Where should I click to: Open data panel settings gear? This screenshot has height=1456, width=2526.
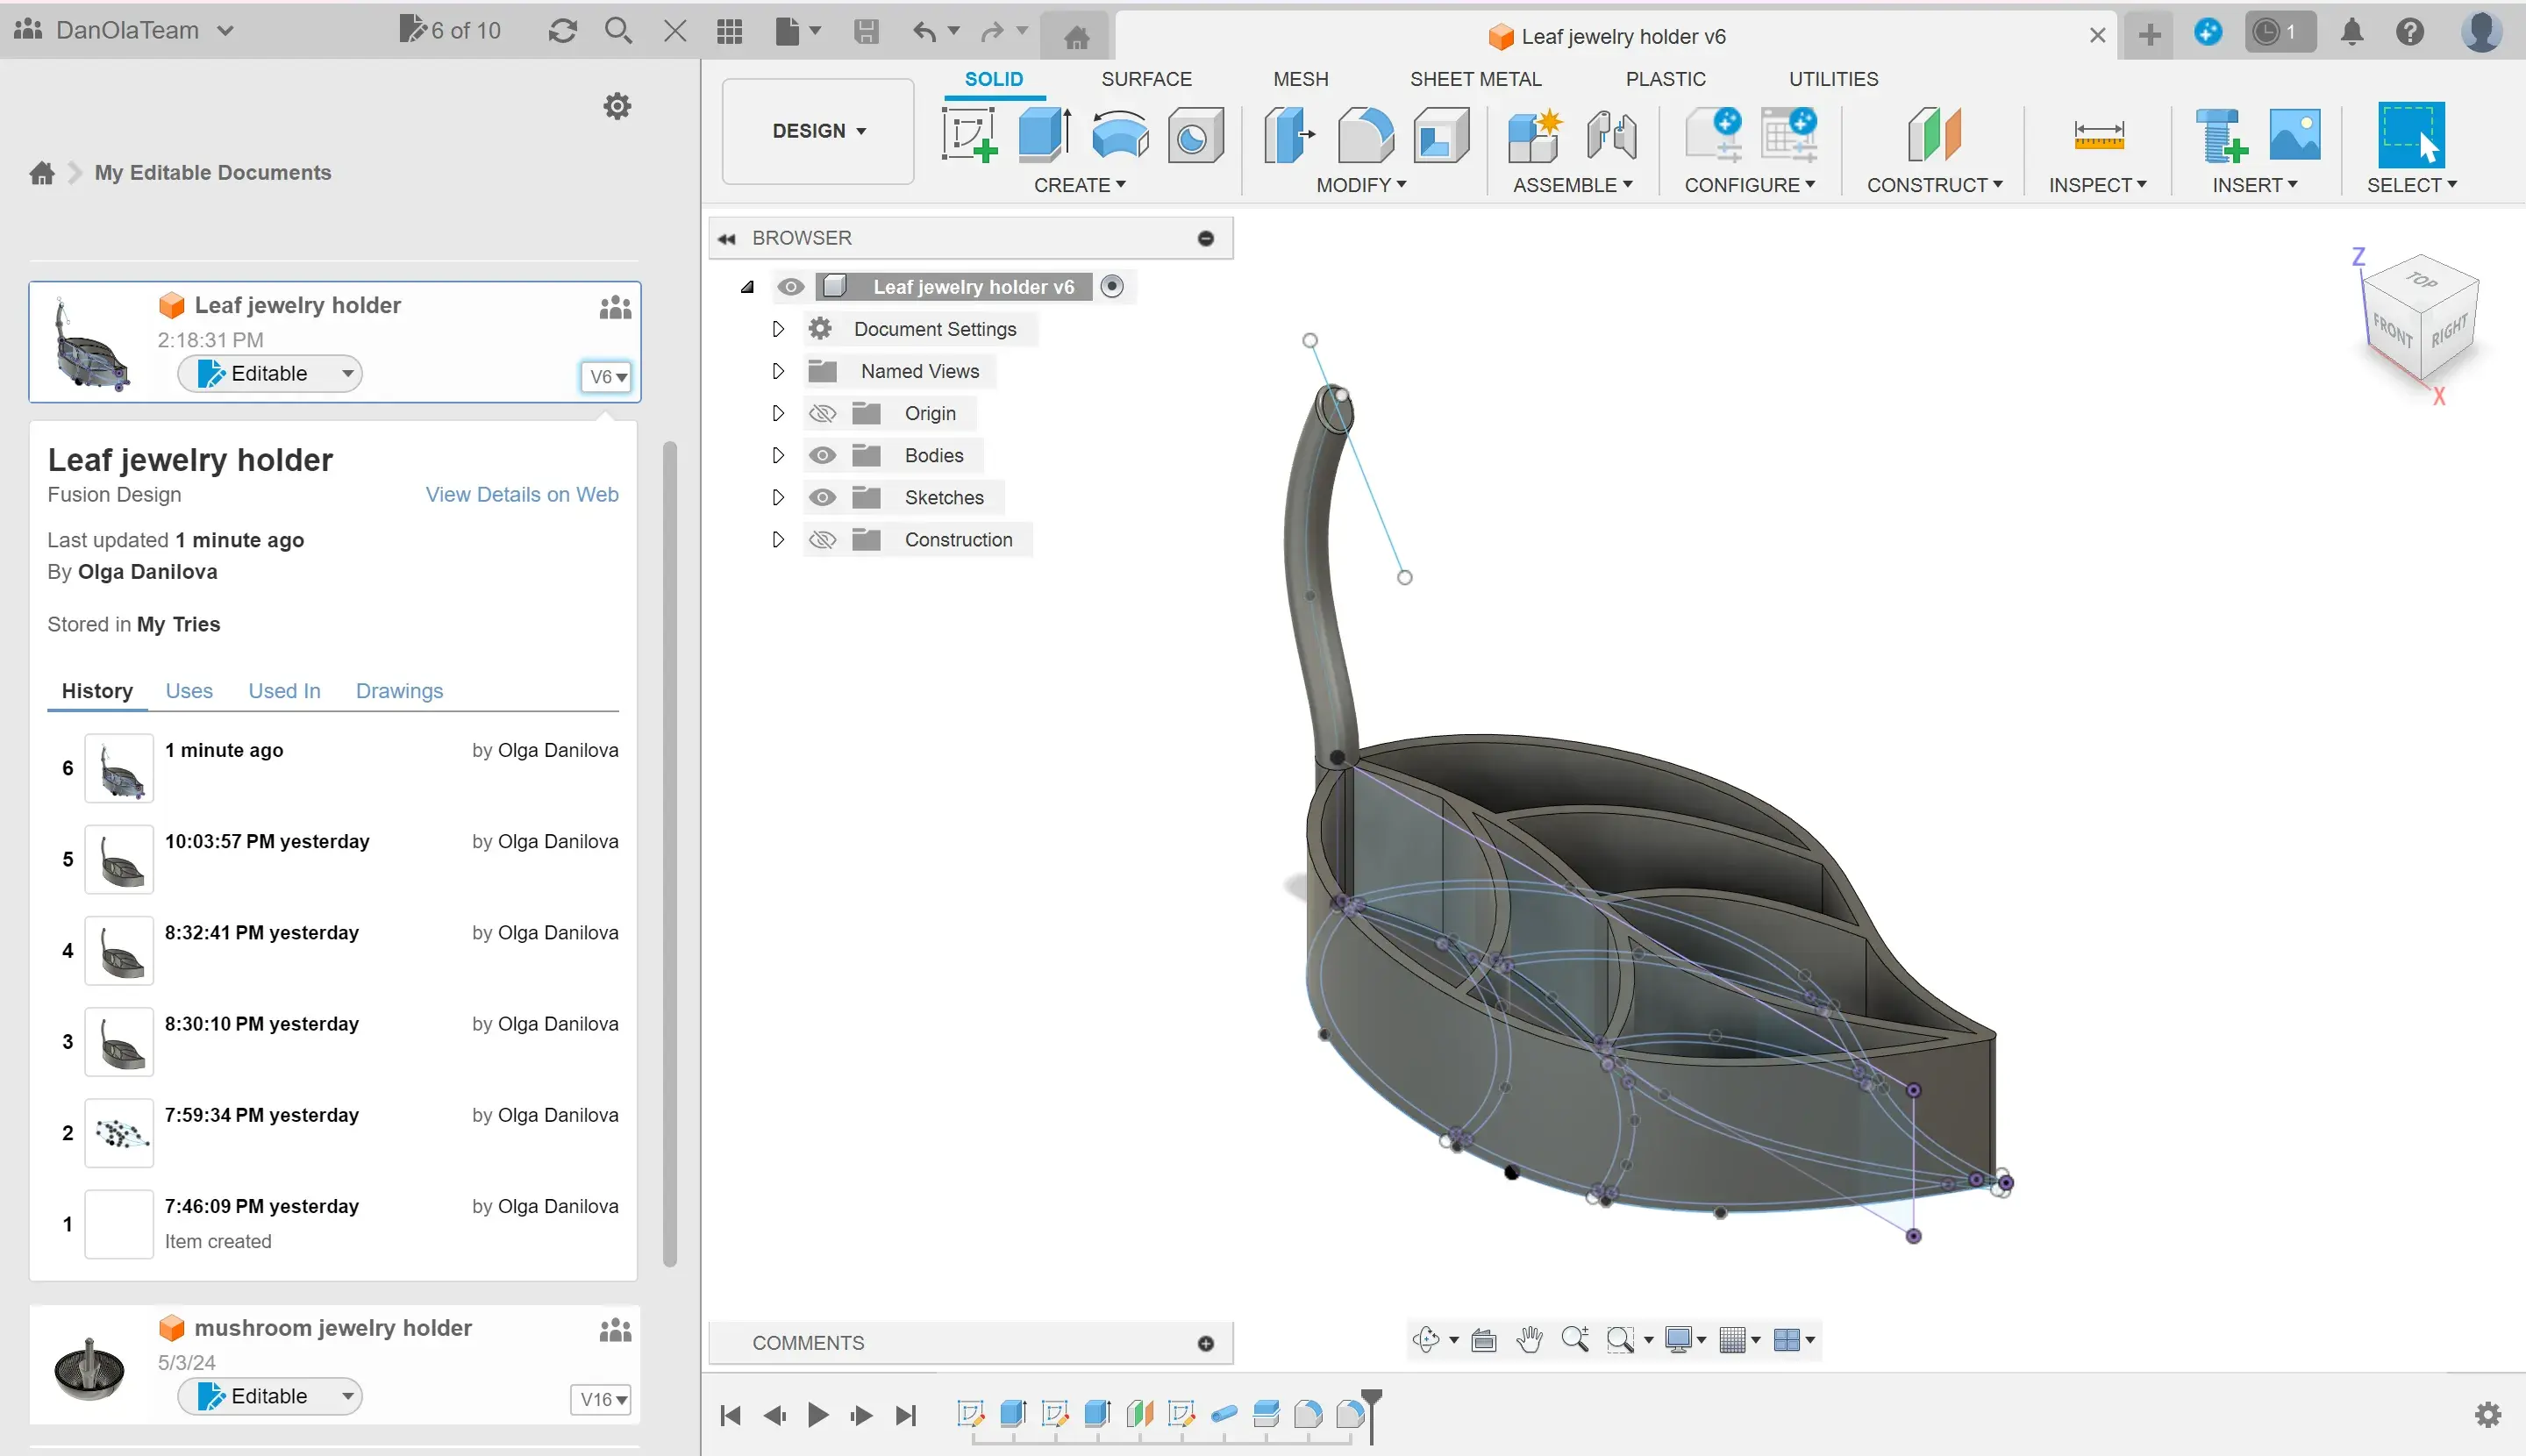click(x=618, y=106)
